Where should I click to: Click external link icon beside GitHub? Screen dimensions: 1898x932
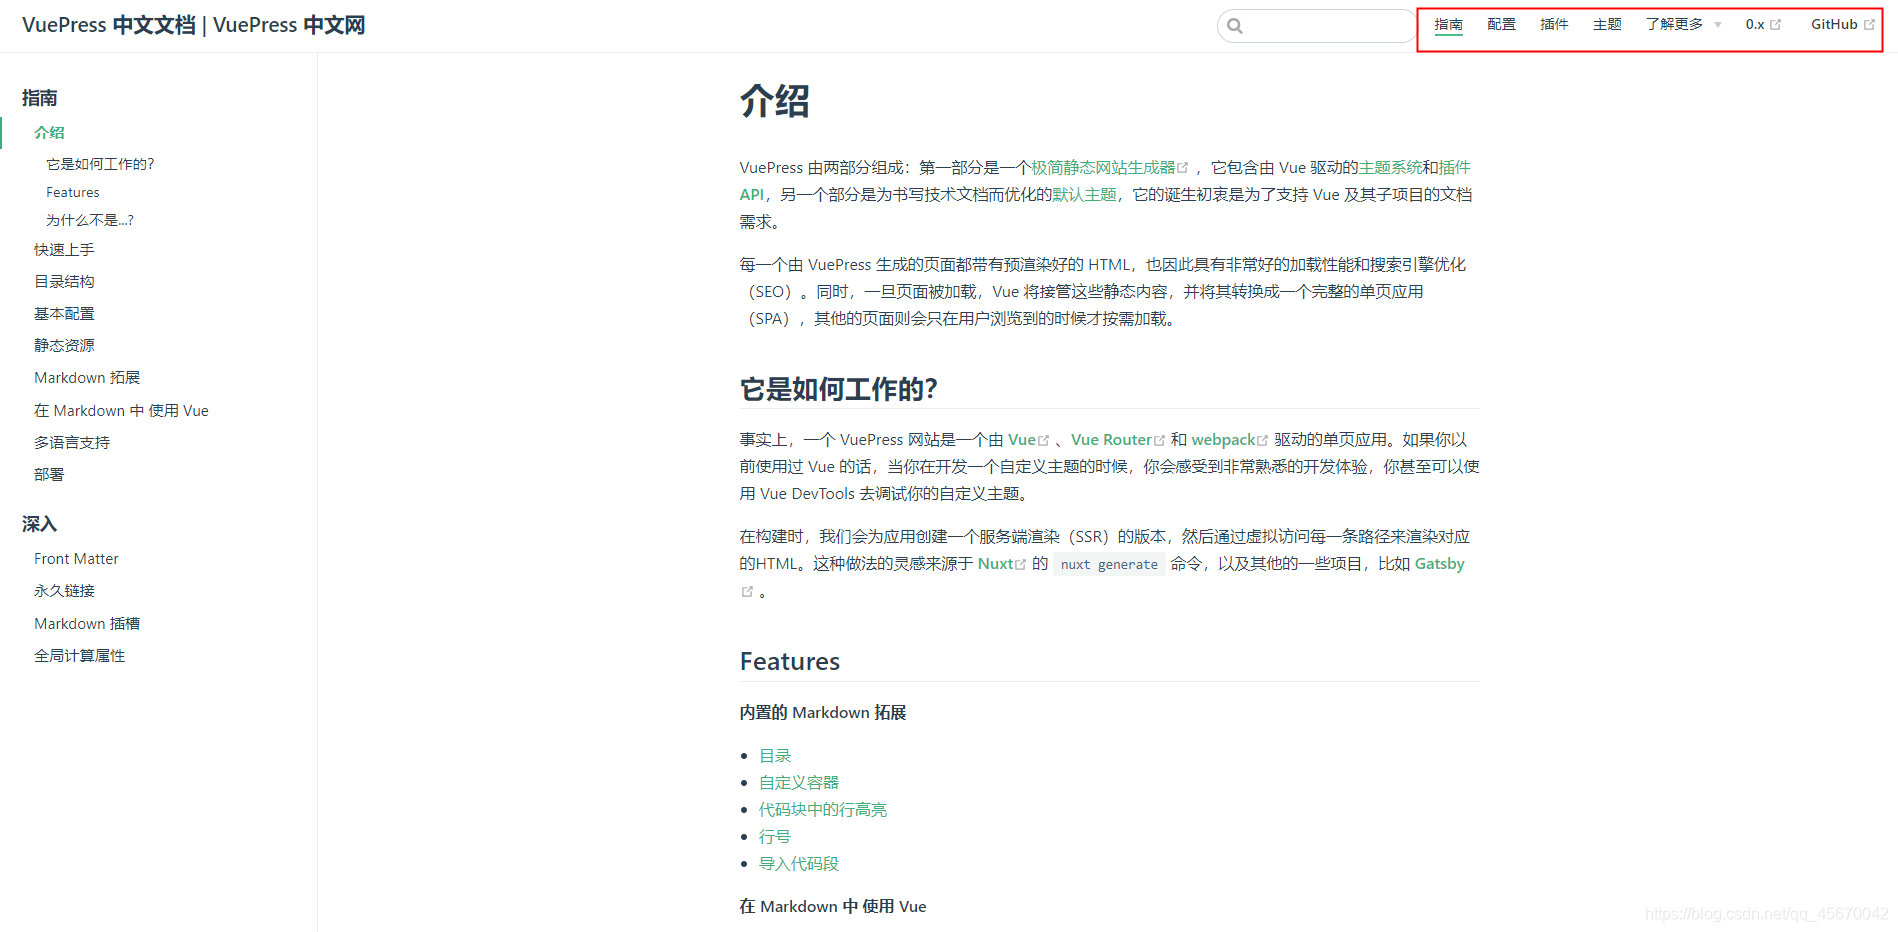(1869, 25)
